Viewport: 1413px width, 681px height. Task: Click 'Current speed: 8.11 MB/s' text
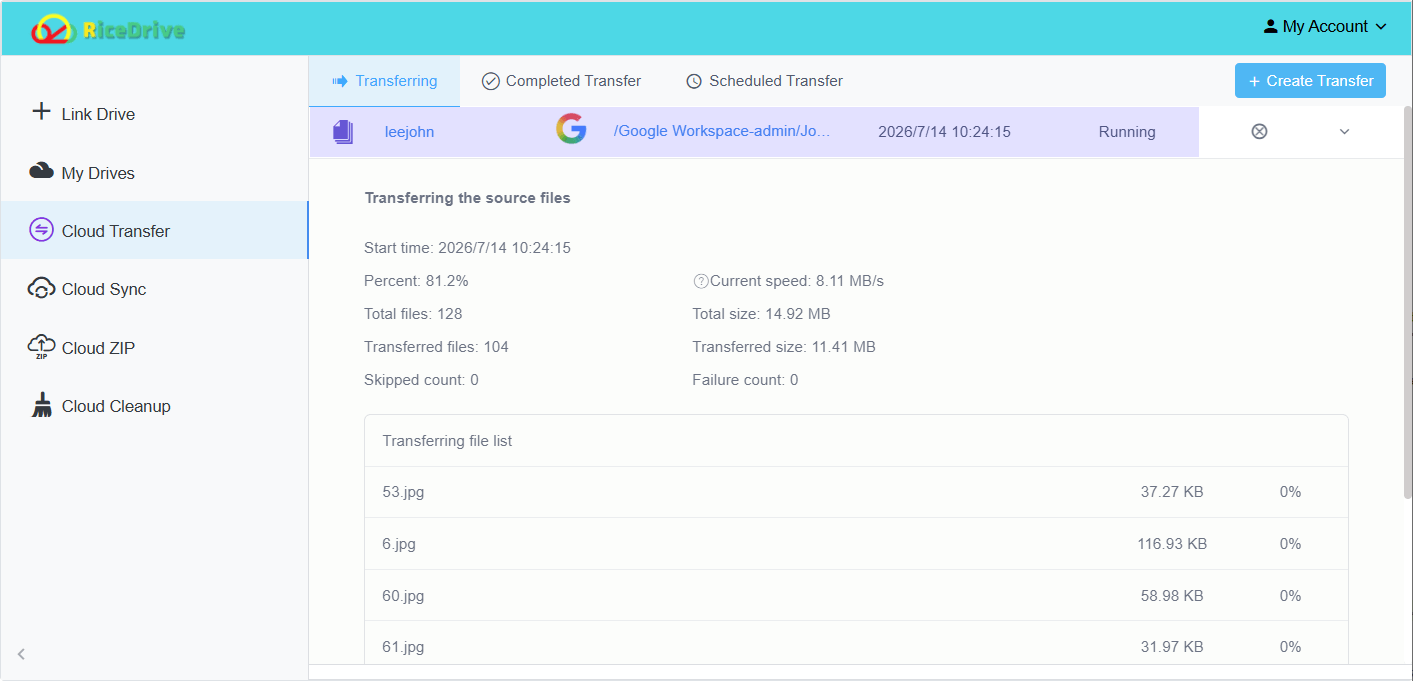(797, 281)
